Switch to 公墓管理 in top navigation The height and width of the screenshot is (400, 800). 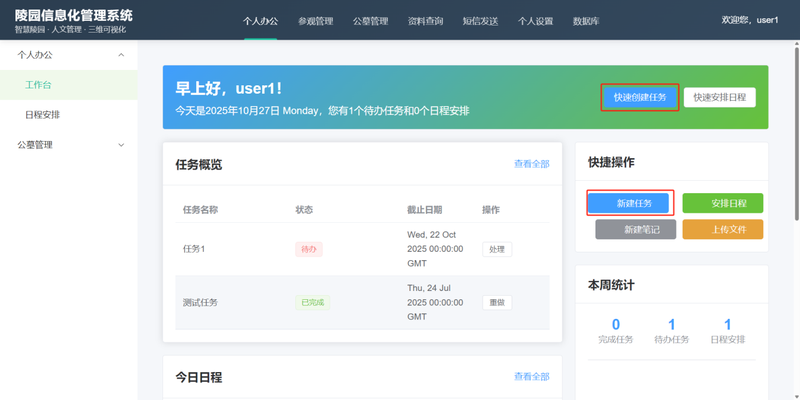point(370,21)
